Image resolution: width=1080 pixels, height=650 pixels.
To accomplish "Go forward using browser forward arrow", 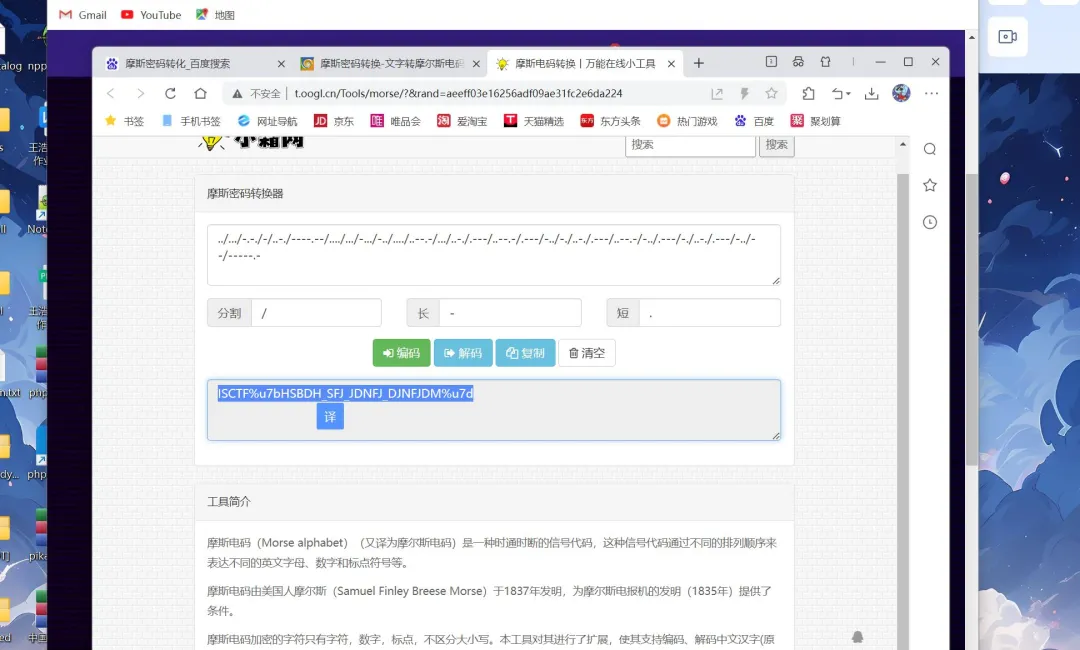I will pyautogui.click(x=141, y=93).
